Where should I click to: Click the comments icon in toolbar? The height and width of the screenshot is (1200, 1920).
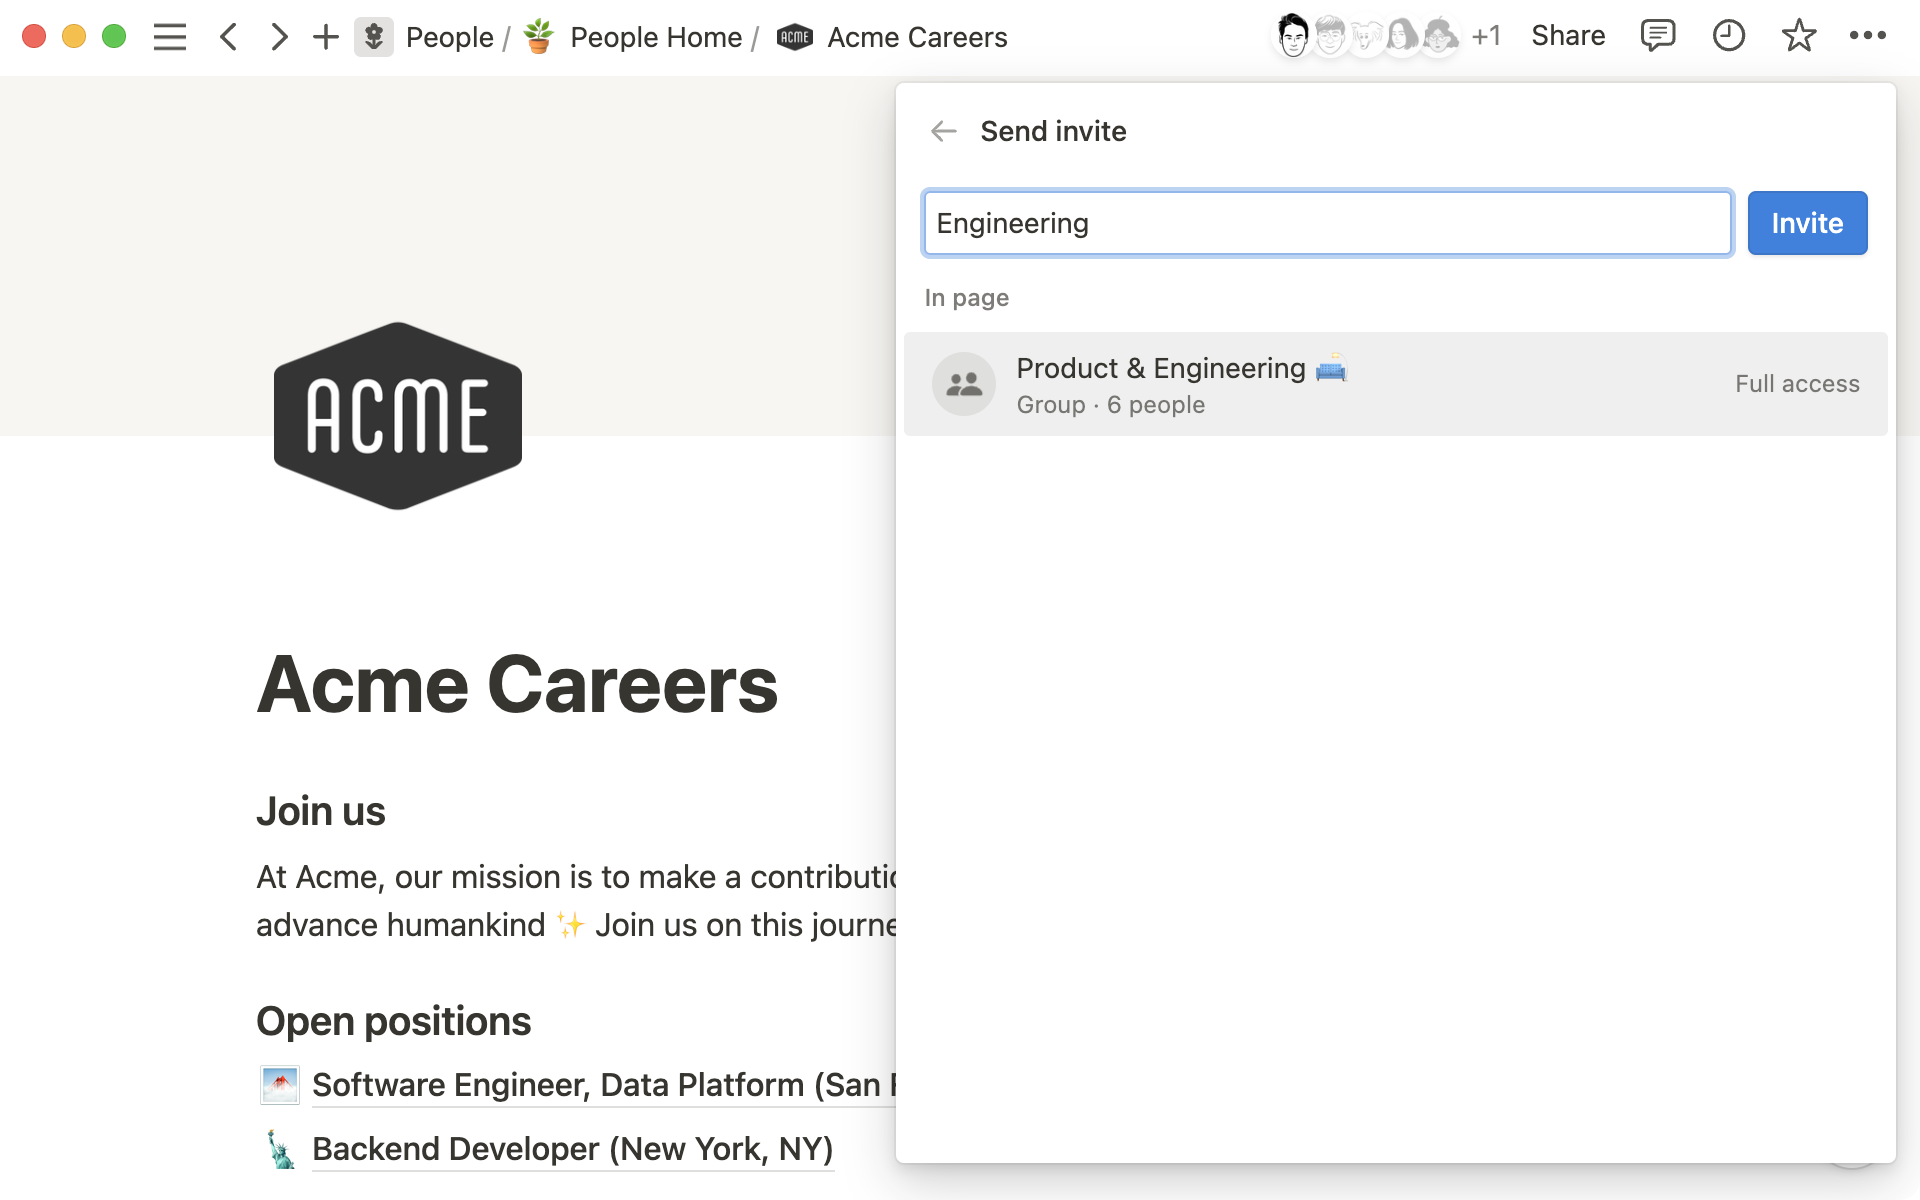click(x=1655, y=36)
